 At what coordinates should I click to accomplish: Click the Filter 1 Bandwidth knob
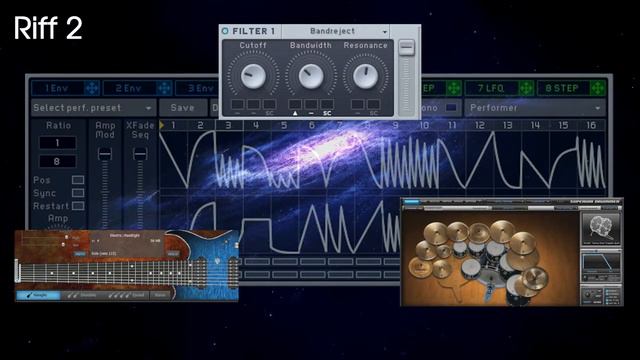(311, 76)
